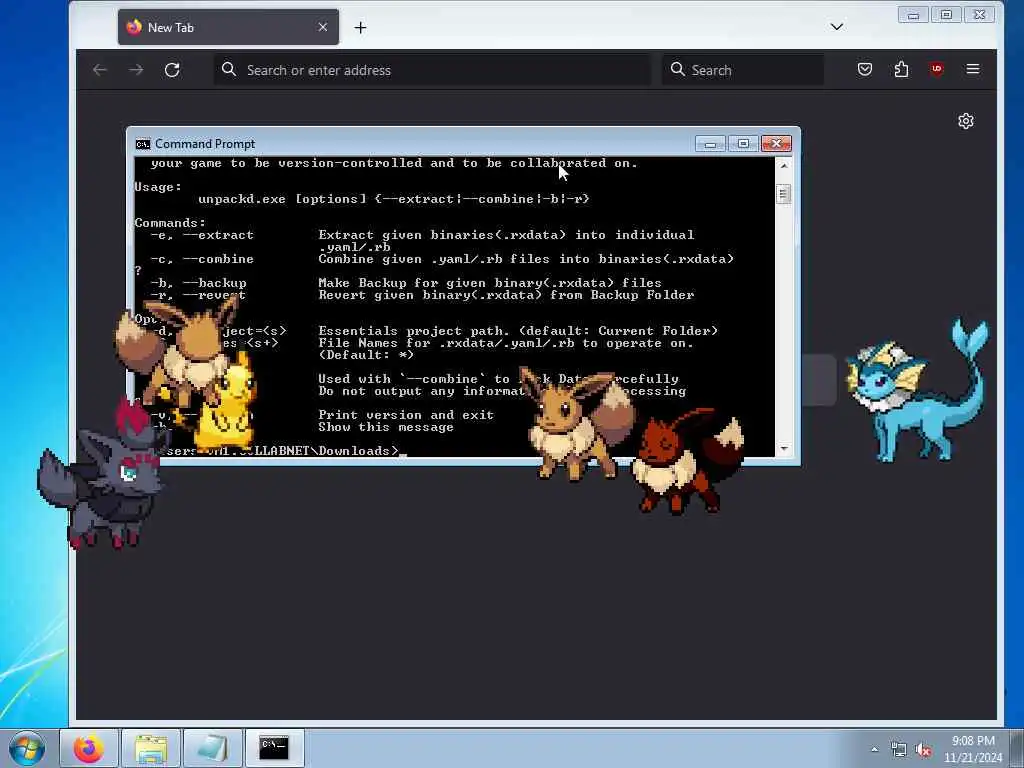This screenshot has width=1024, height=768.
Task: Click the dark red Eevee sprite
Action: coord(687,462)
